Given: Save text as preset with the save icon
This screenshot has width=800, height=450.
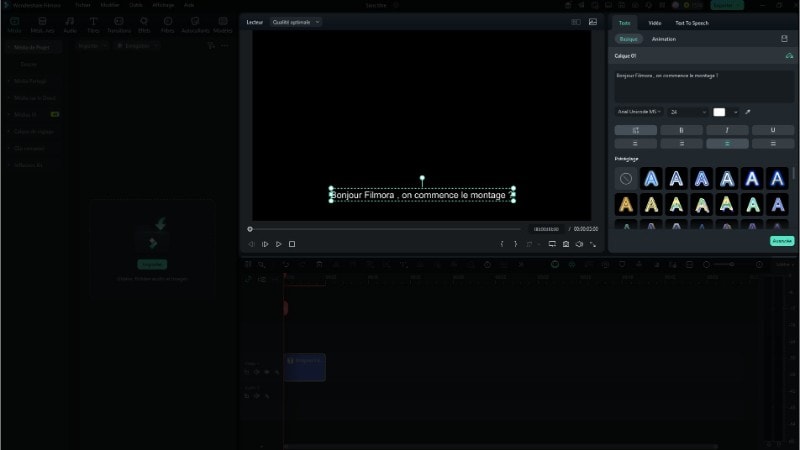Looking at the screenshot, I should 784,39.
